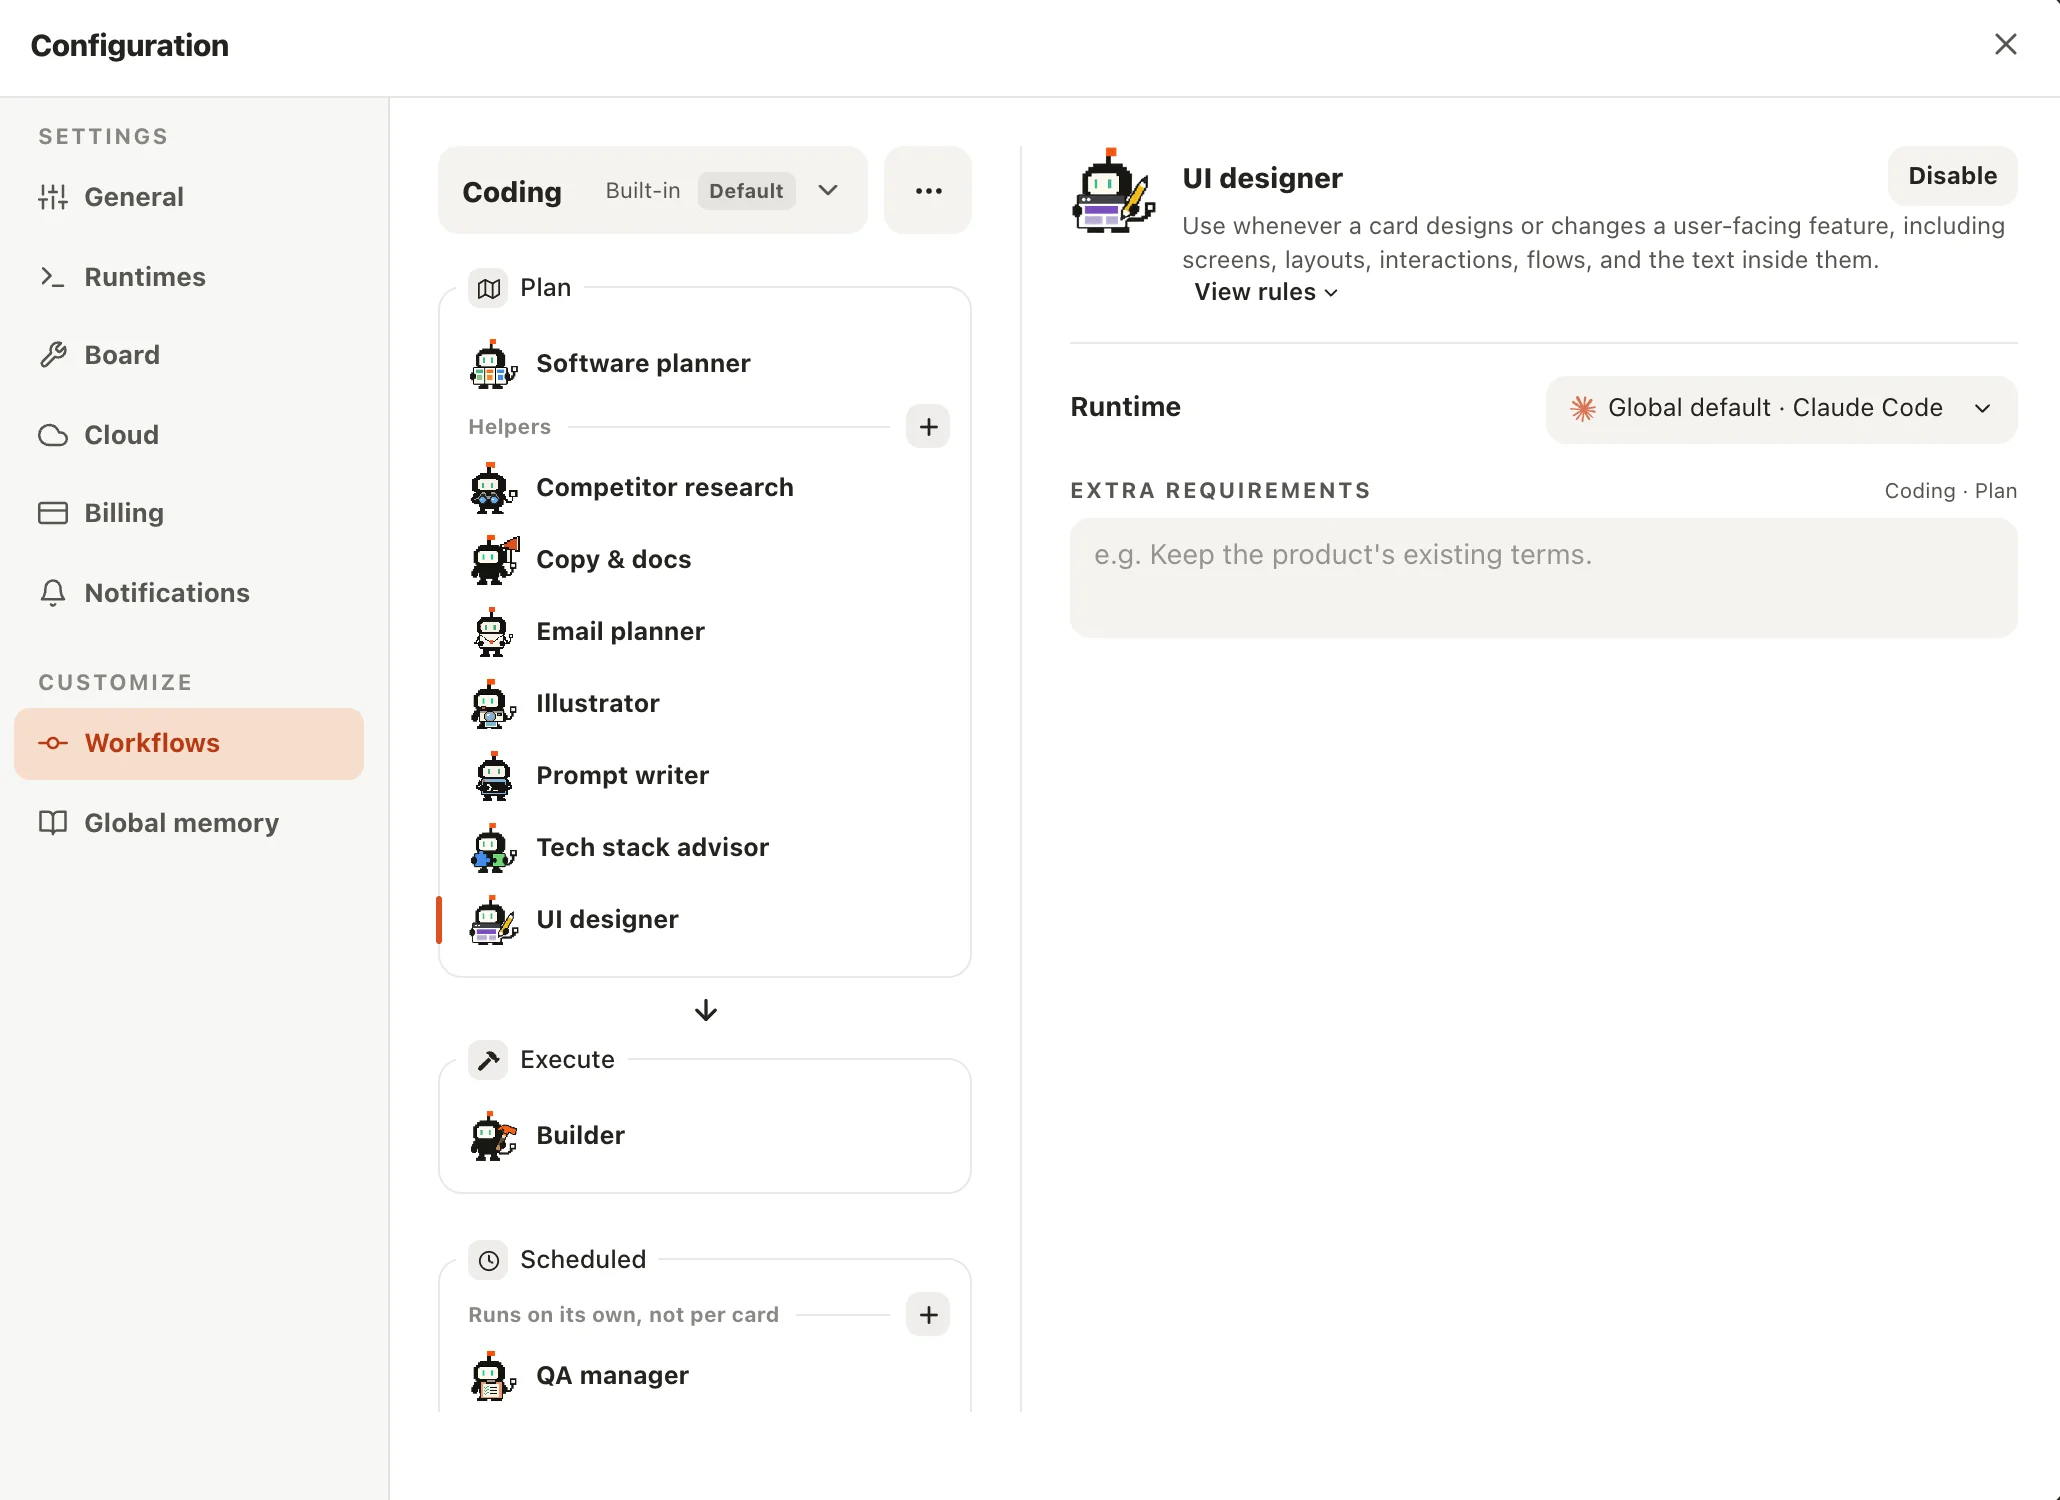Click the Built-in label
This screenshot has width=2060, height=1500.
643,191
